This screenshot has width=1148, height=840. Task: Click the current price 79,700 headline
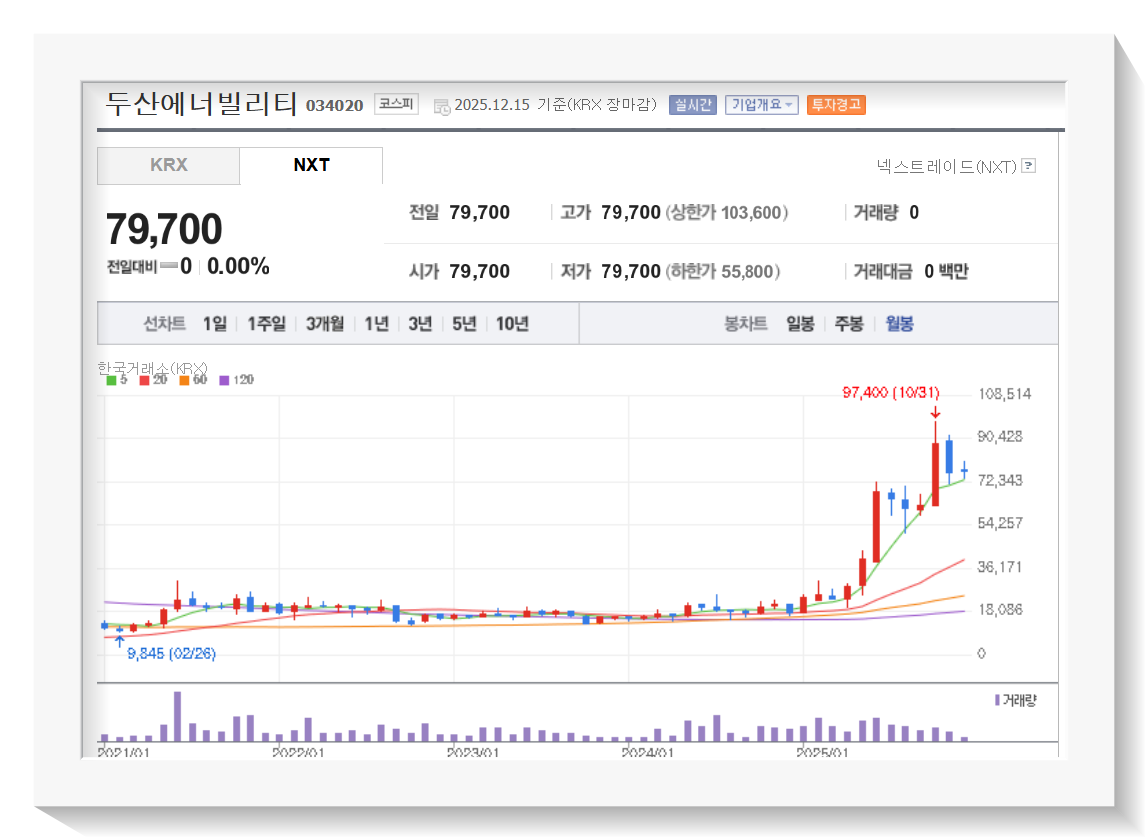(164, 229)
